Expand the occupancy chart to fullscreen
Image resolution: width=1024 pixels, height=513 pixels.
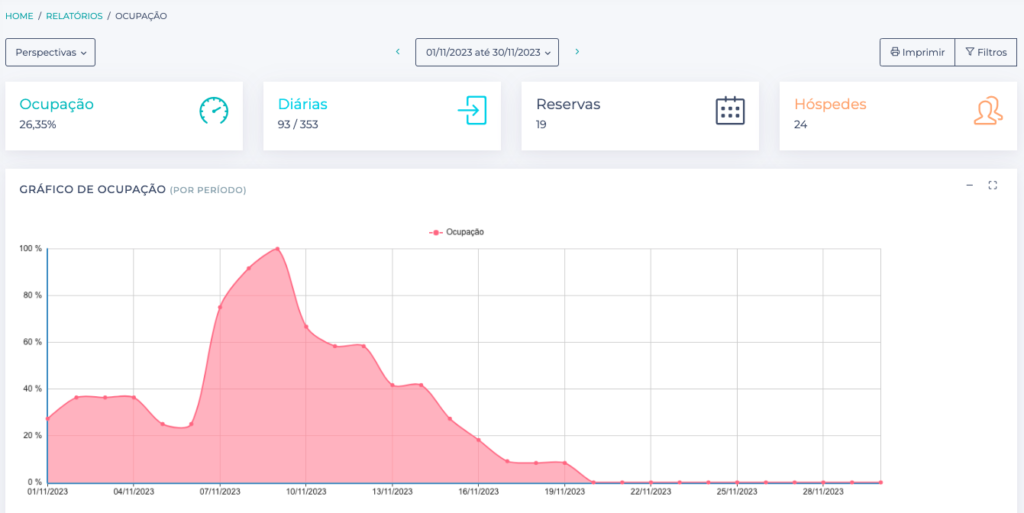(993, 185)
